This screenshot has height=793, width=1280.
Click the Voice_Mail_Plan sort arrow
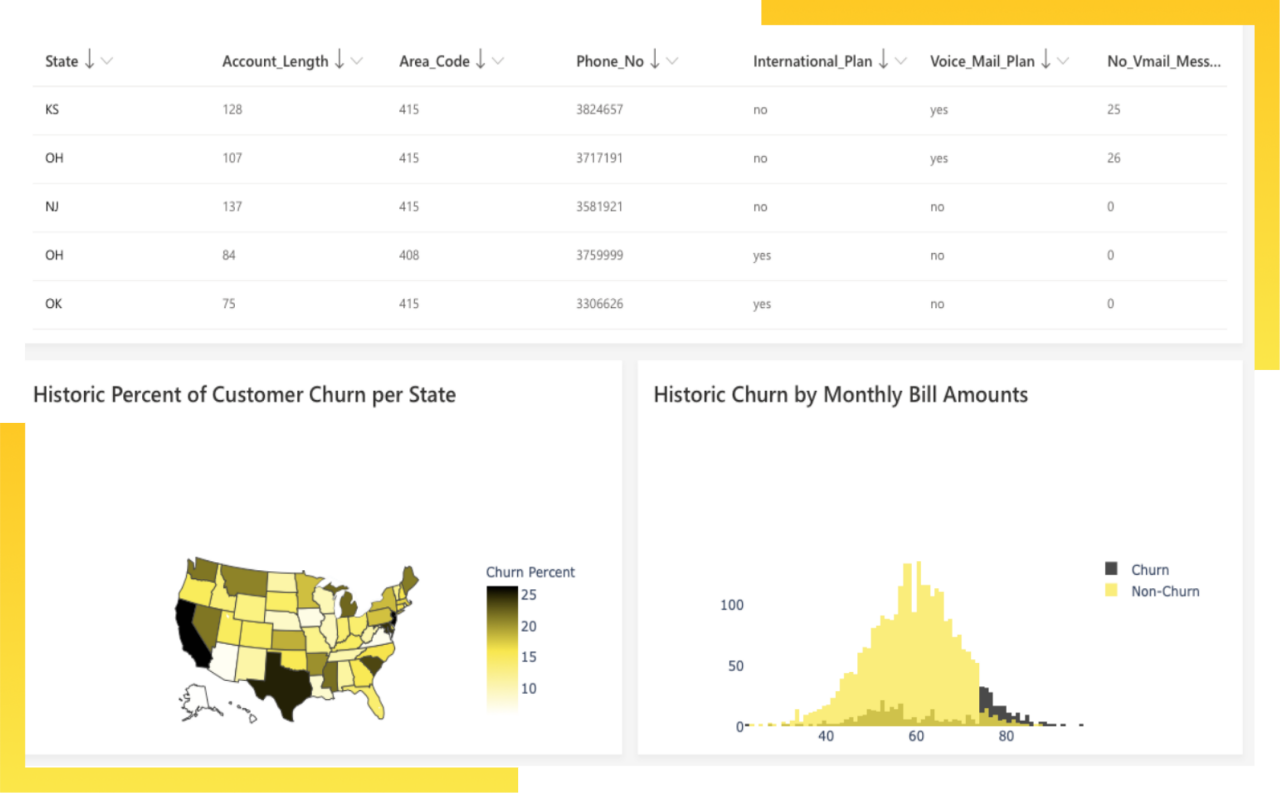click(1045, 61)
